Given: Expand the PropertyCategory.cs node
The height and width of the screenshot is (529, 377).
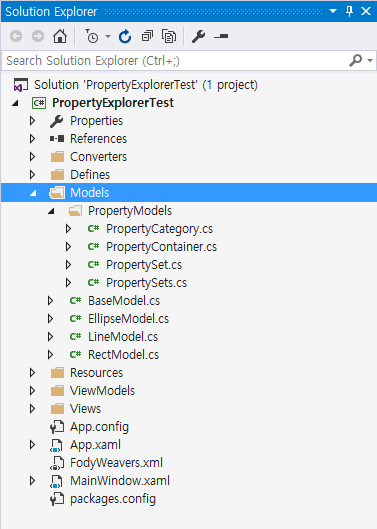Looking at the screenshot, I should (x=68, y=229).
